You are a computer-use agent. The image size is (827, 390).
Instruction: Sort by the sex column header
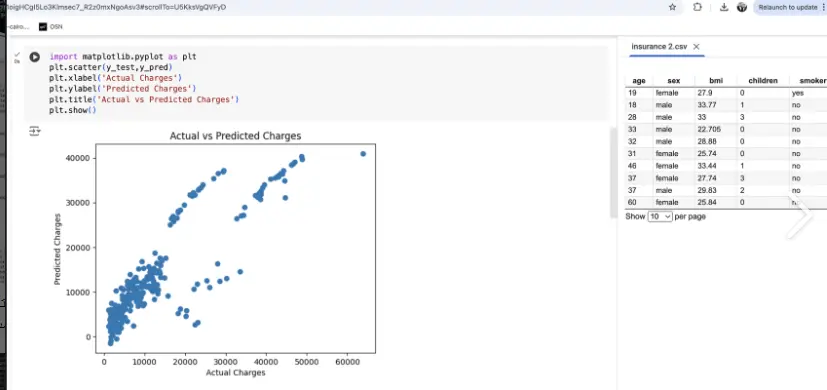pyautogui.click(x=674, y=81)
